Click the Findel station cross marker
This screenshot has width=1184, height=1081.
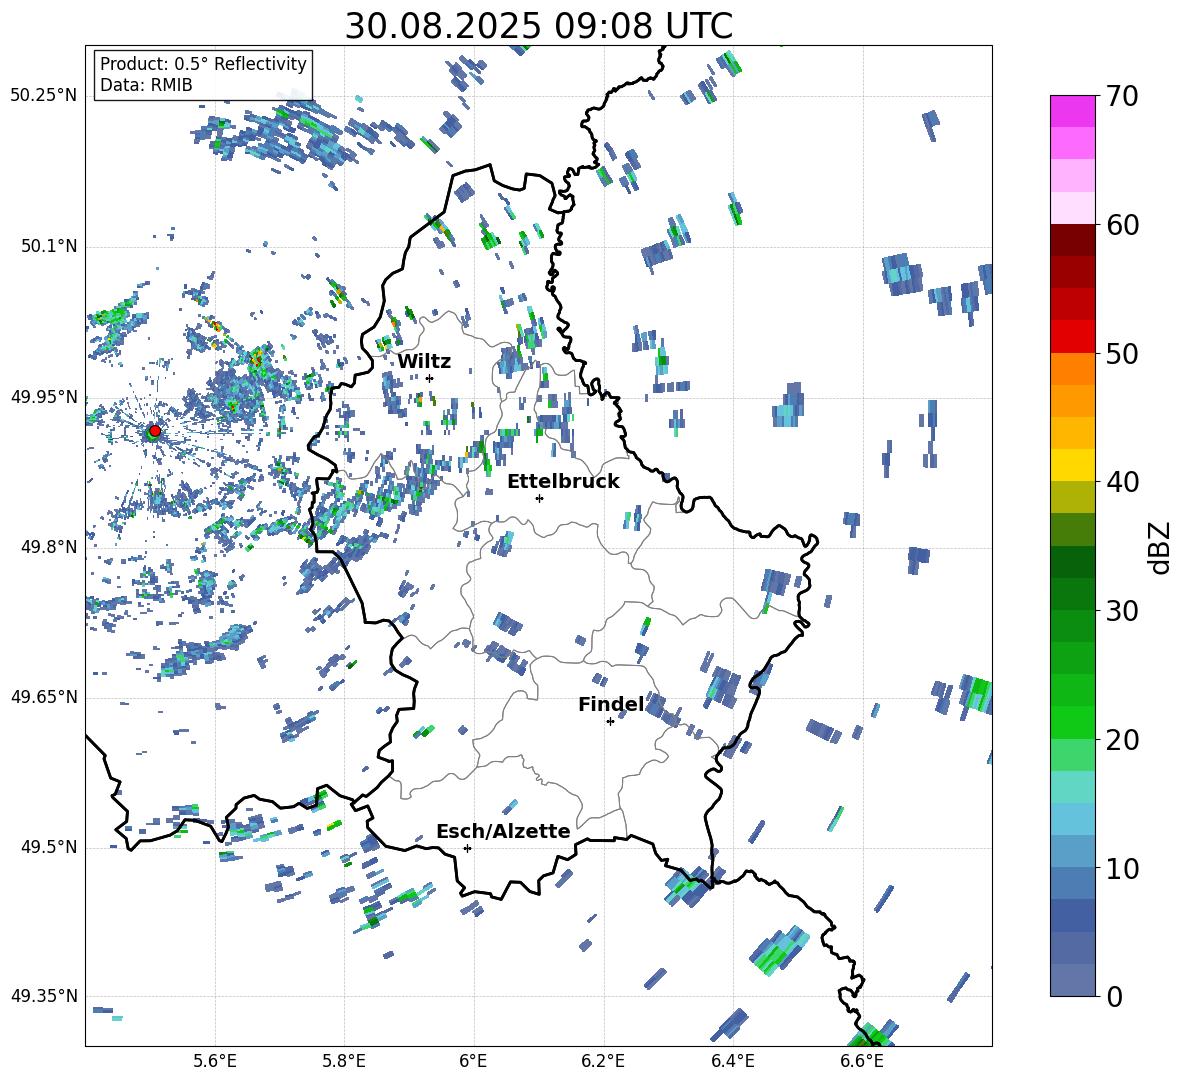pos(610,722)
